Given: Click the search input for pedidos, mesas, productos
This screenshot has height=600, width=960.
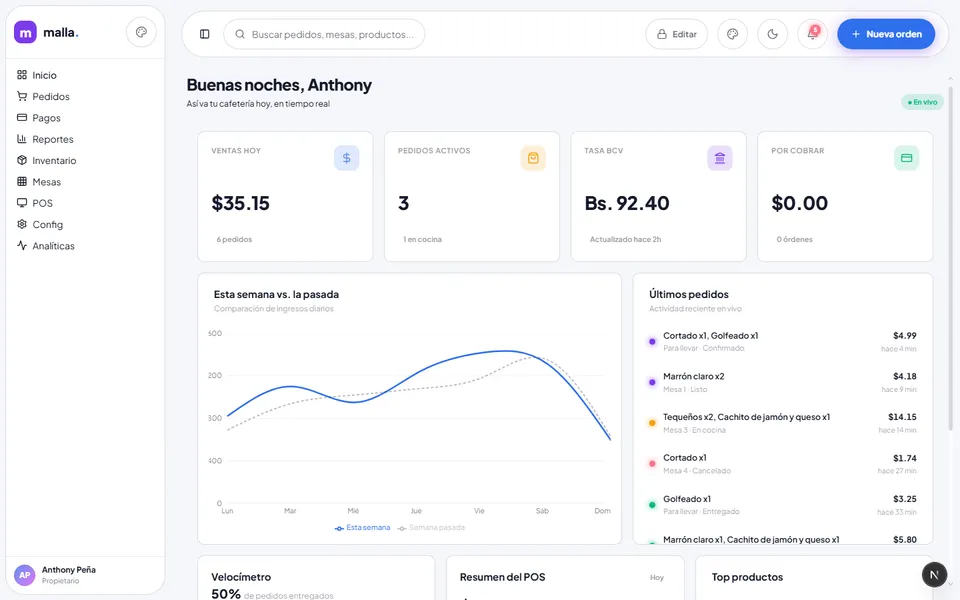Looking at the screenshot, I should click(x=324, y=34).
